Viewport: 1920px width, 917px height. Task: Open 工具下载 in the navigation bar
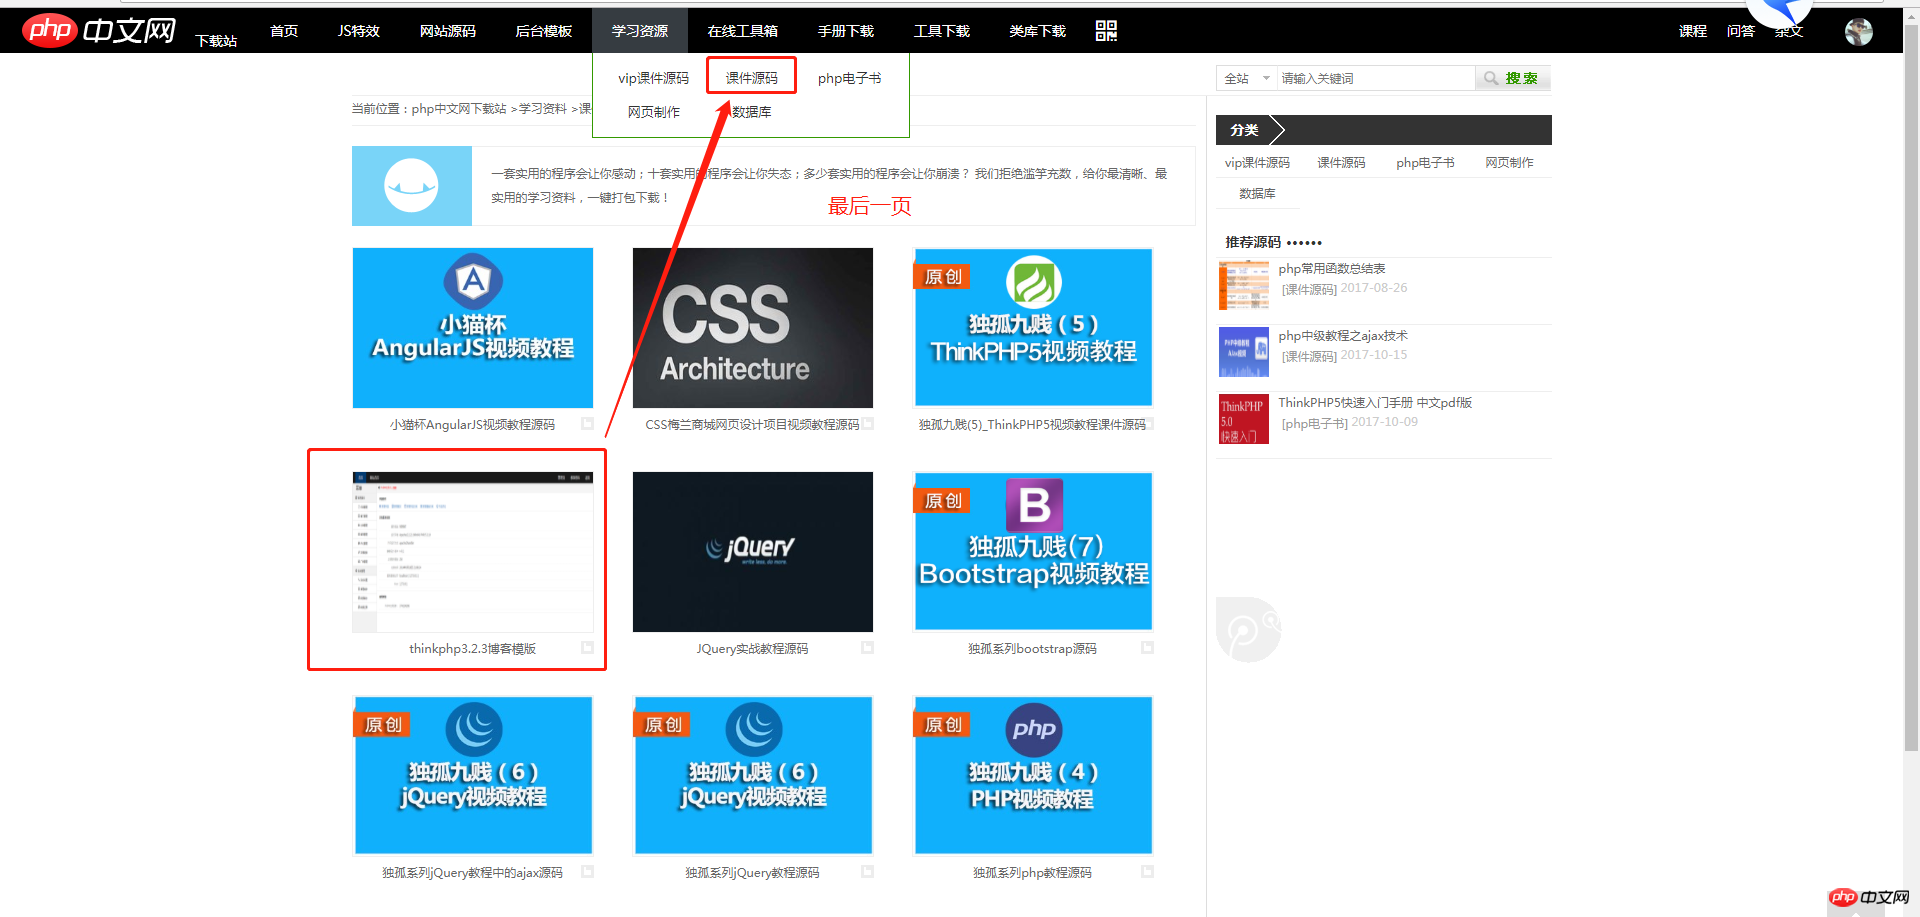tap(942, 31)
